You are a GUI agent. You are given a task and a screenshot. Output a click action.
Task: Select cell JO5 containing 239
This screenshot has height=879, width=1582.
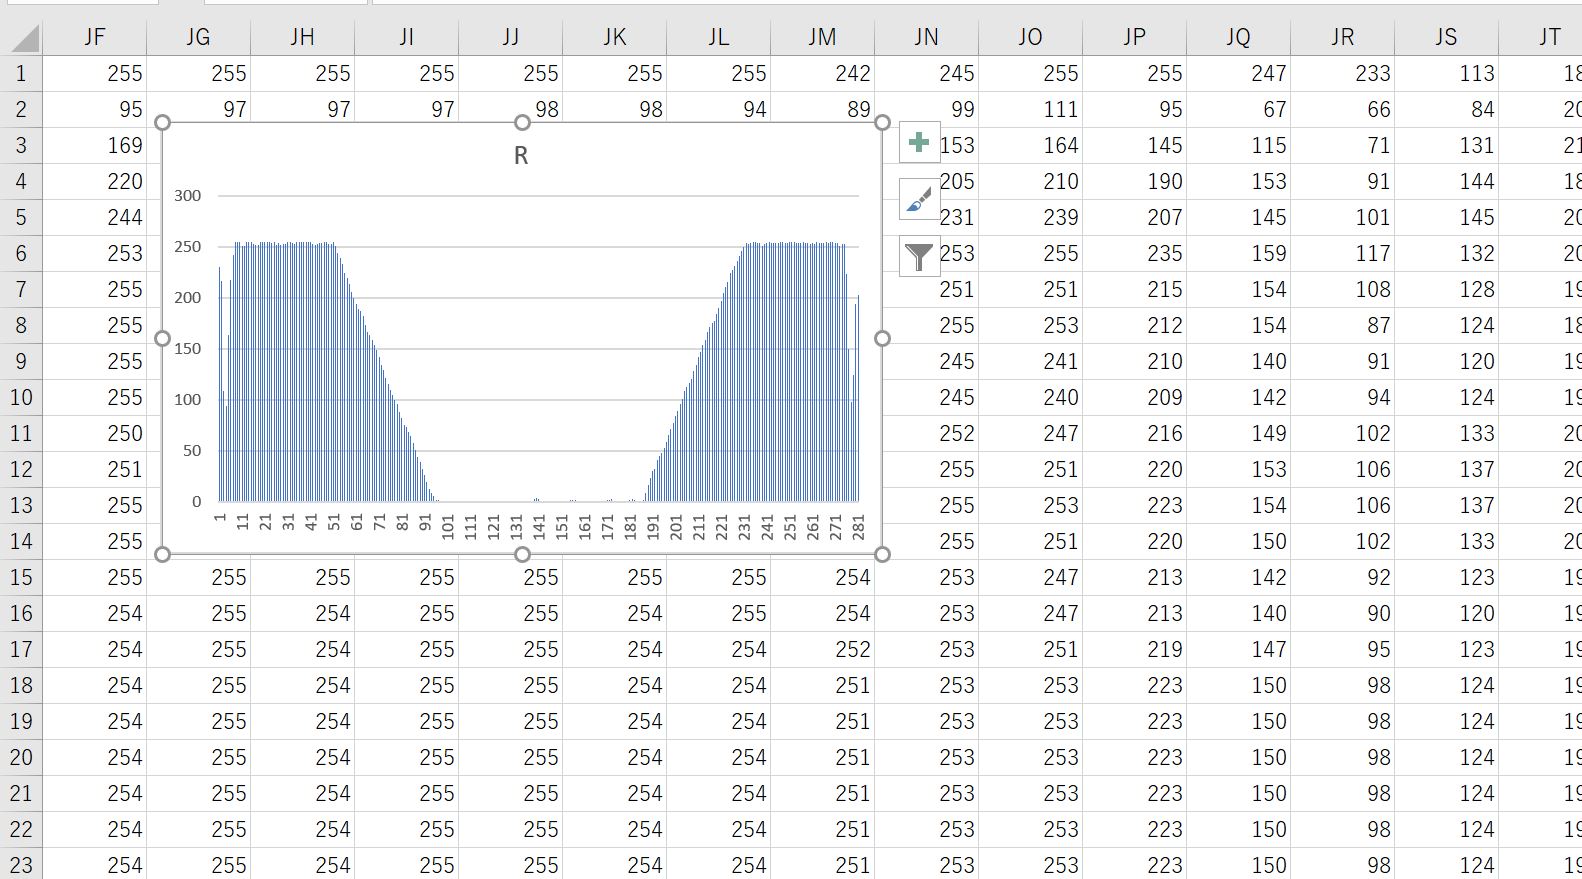point(1030,217)
